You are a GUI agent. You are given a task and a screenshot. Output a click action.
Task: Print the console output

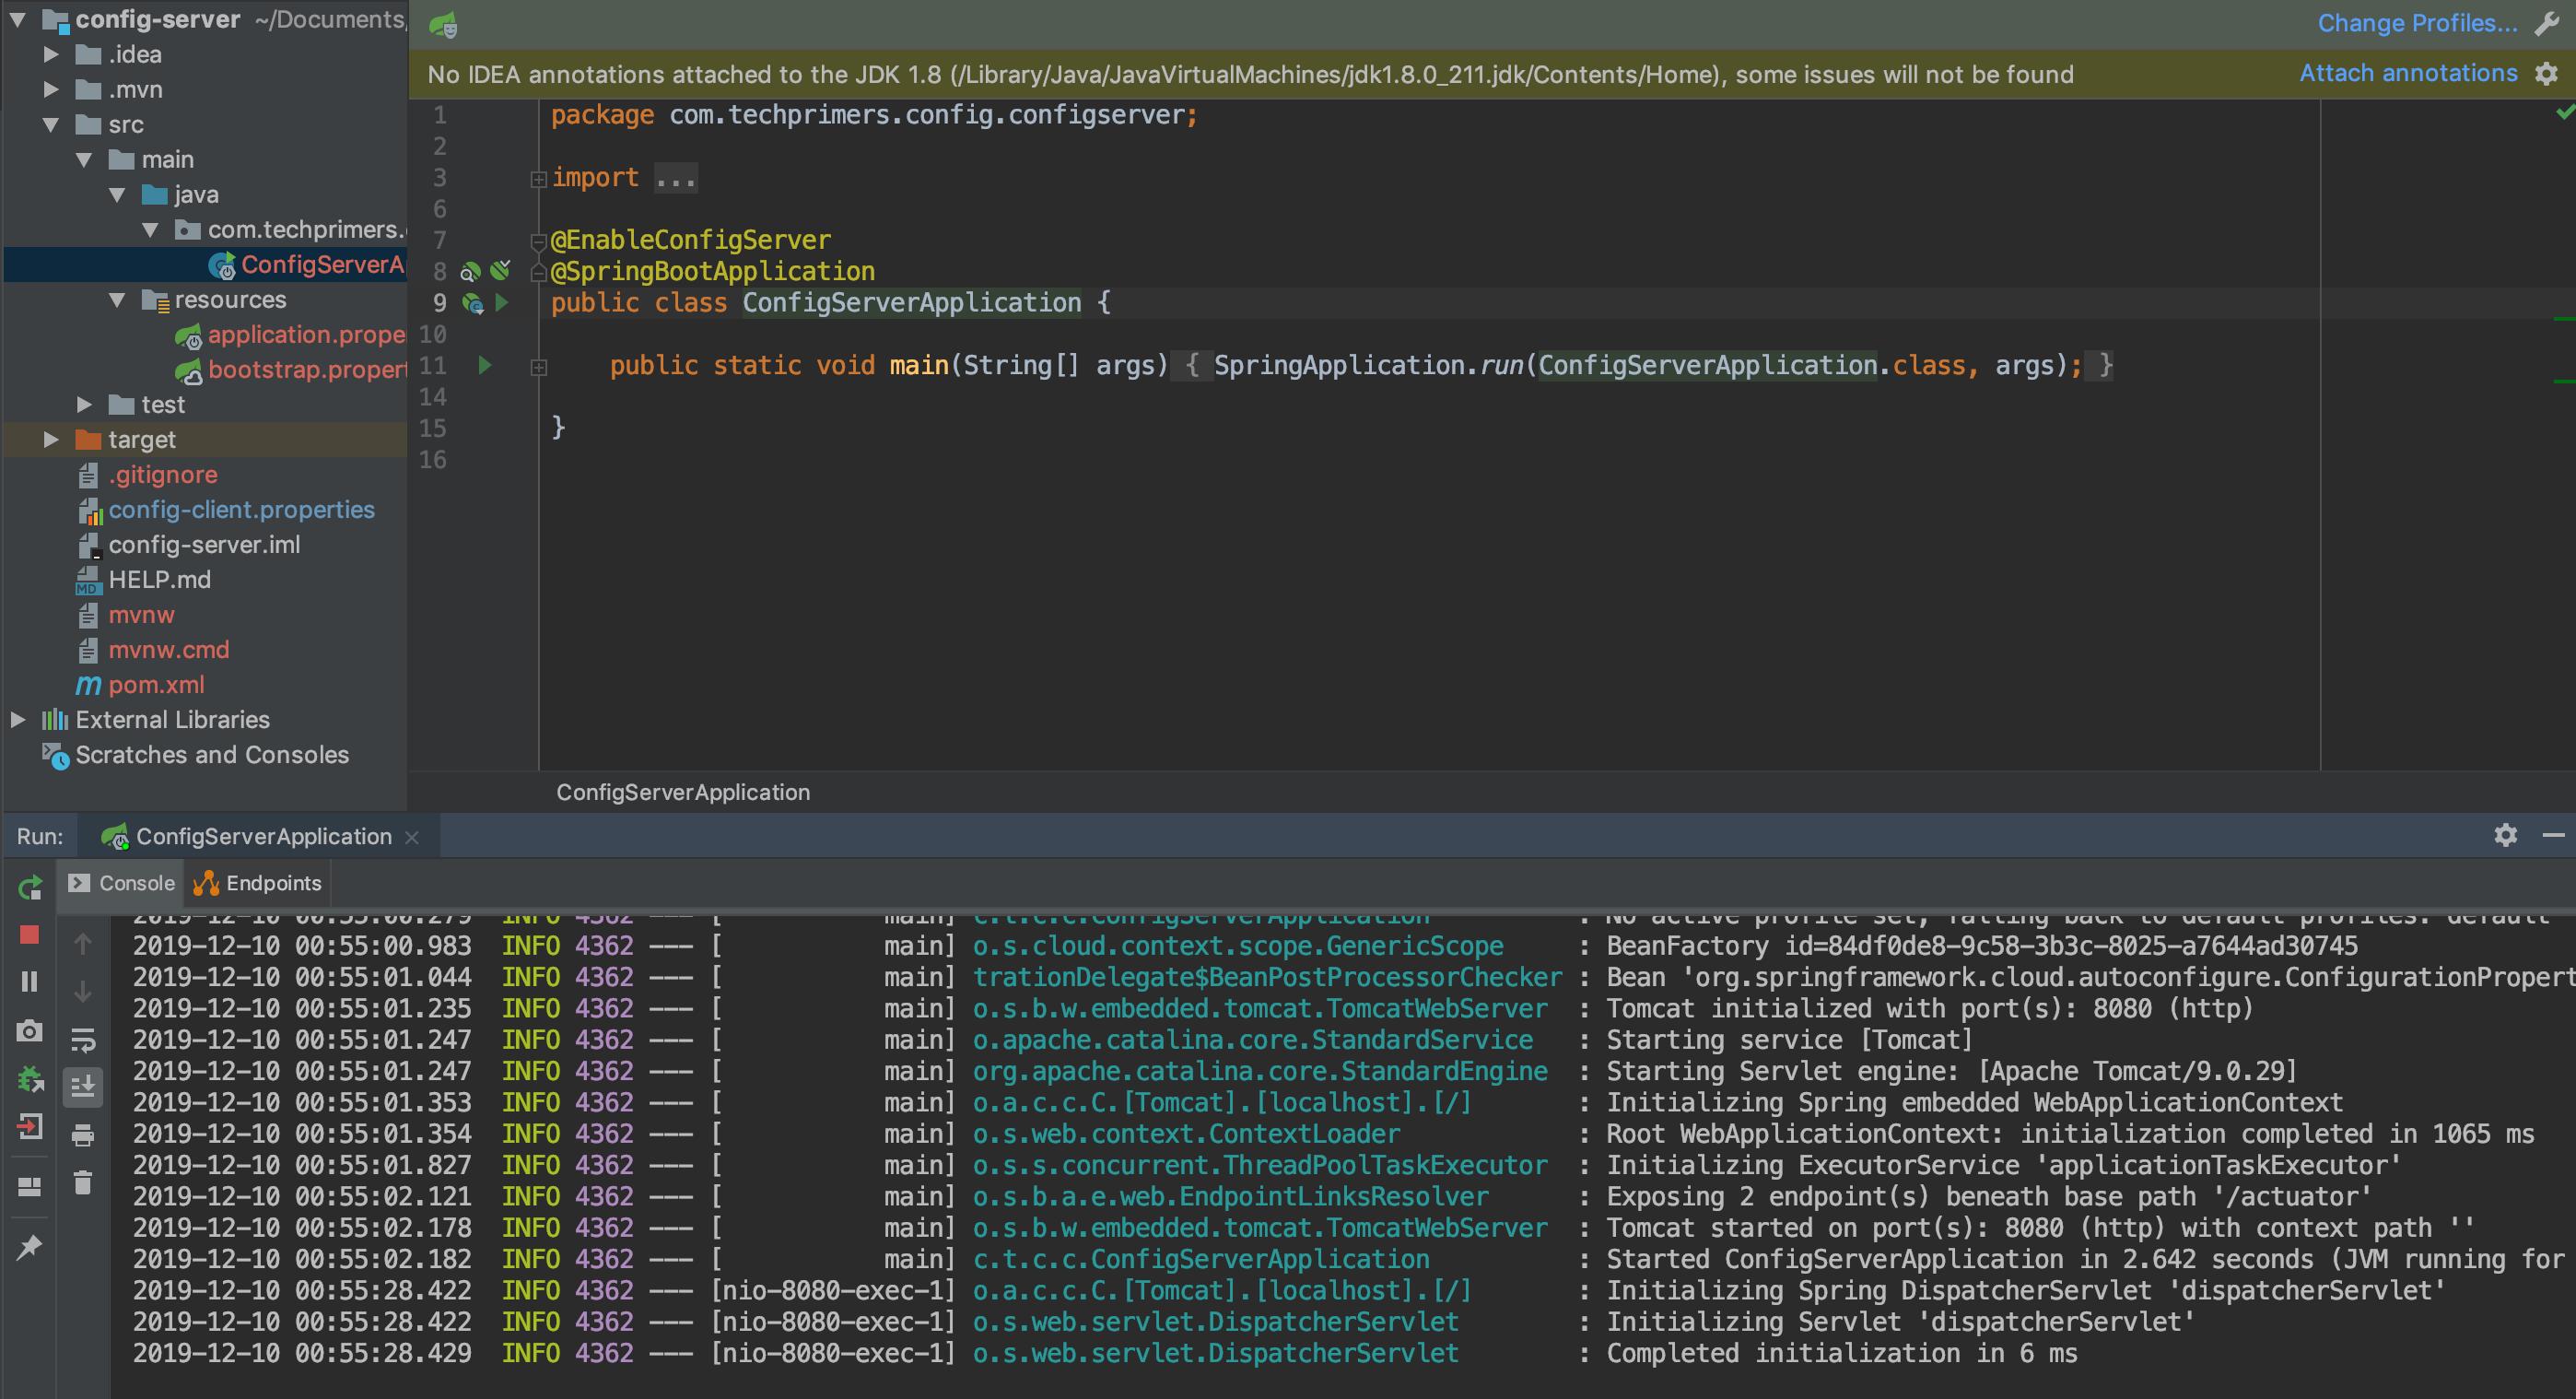(83, 1135)
